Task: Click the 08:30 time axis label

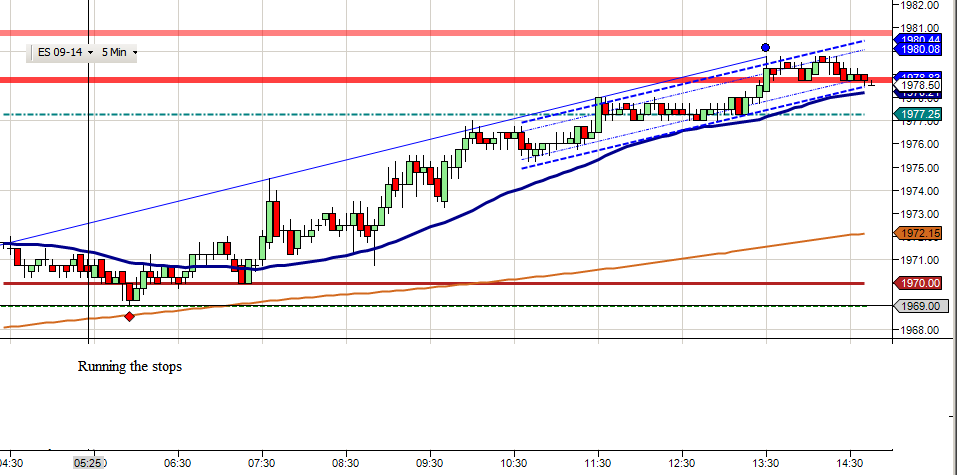Action: pyautogui.click(x=346, y=463)
